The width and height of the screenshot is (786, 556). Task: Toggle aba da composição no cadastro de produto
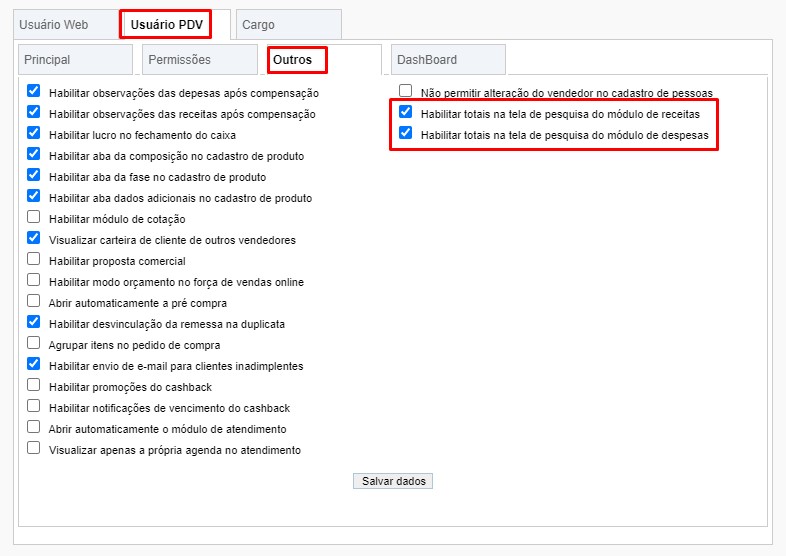click(x=34, y=154)
